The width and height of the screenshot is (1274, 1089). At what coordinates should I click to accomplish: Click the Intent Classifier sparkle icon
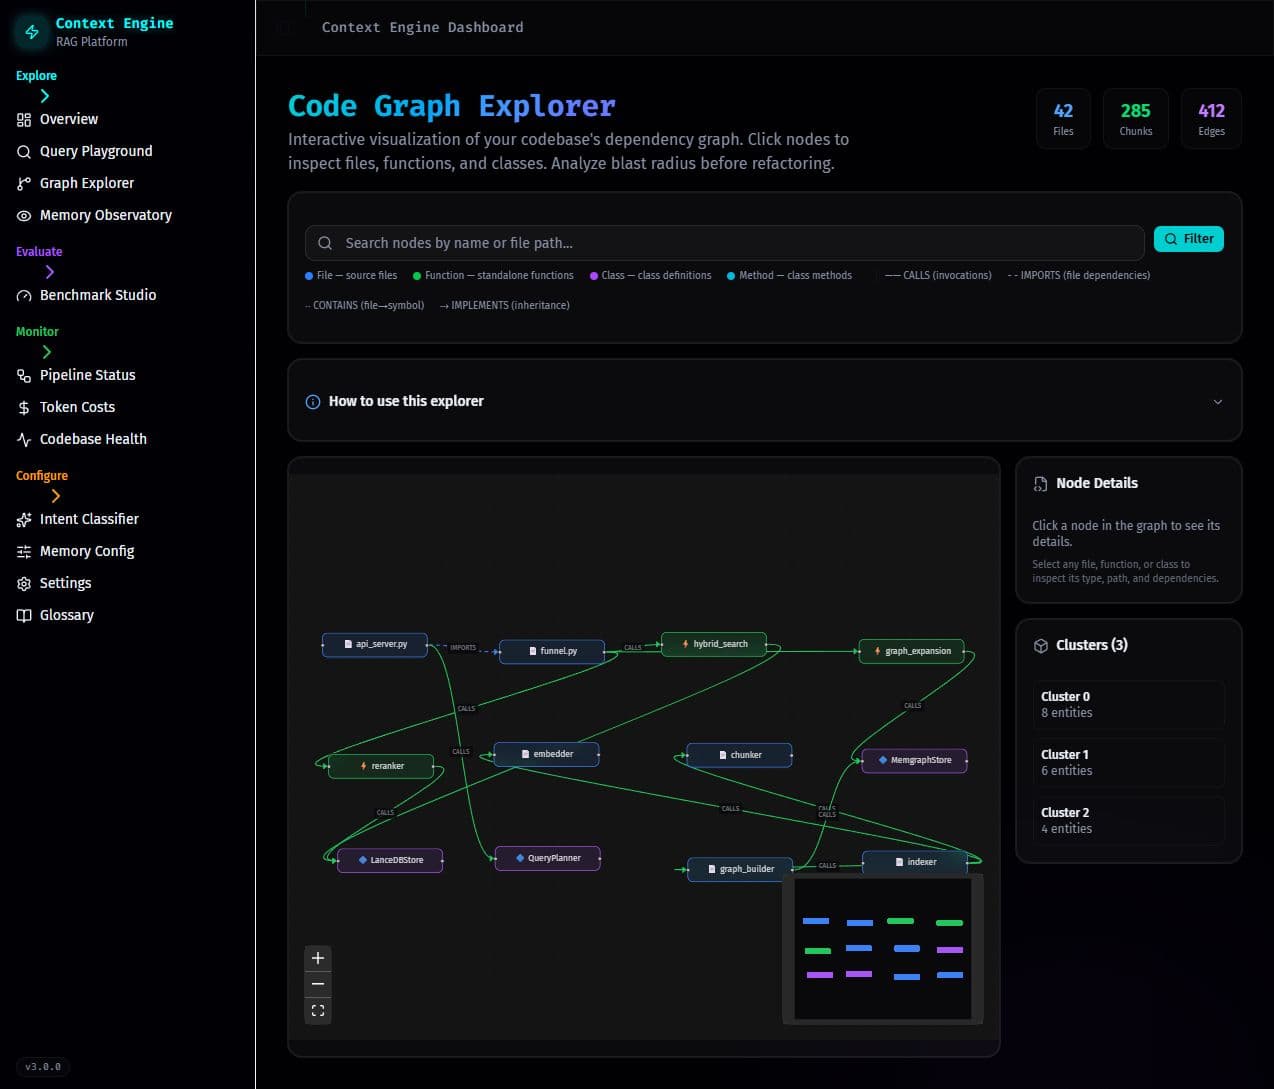24,520
